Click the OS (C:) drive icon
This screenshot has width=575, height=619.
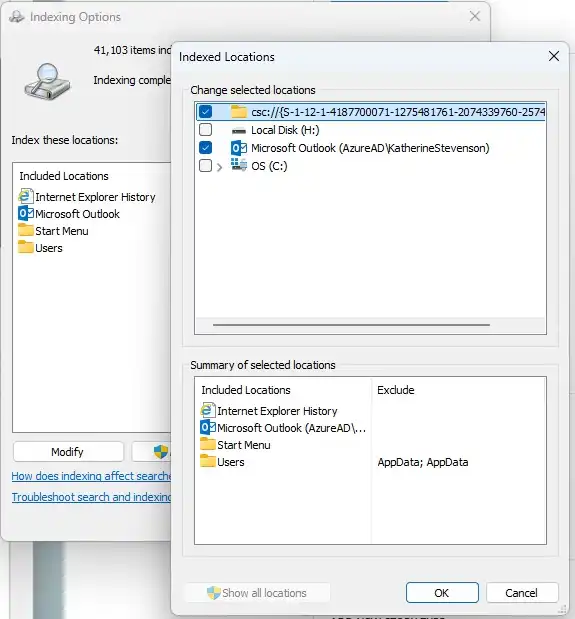pyautogui.click(x=239, y=165)
